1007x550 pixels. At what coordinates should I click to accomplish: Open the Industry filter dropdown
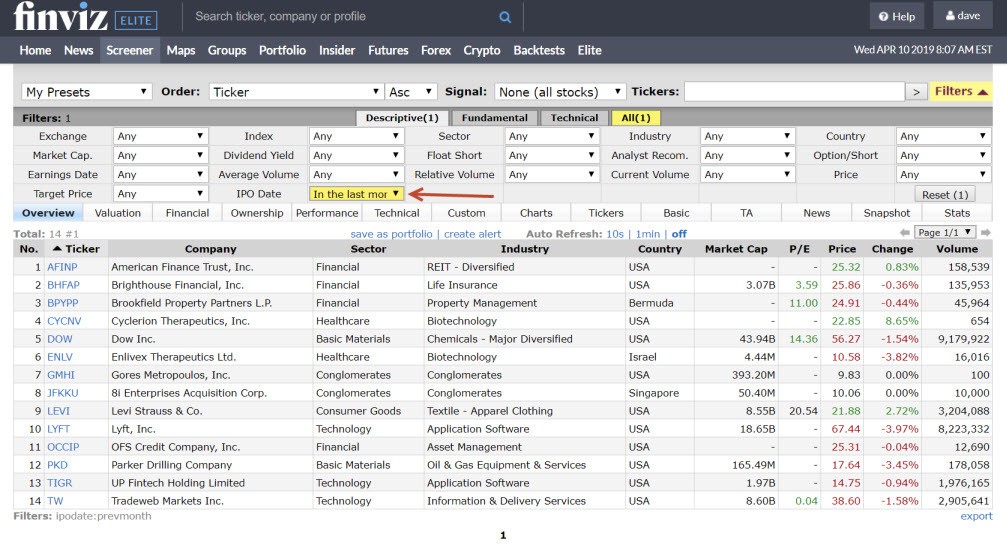point(748,136)
